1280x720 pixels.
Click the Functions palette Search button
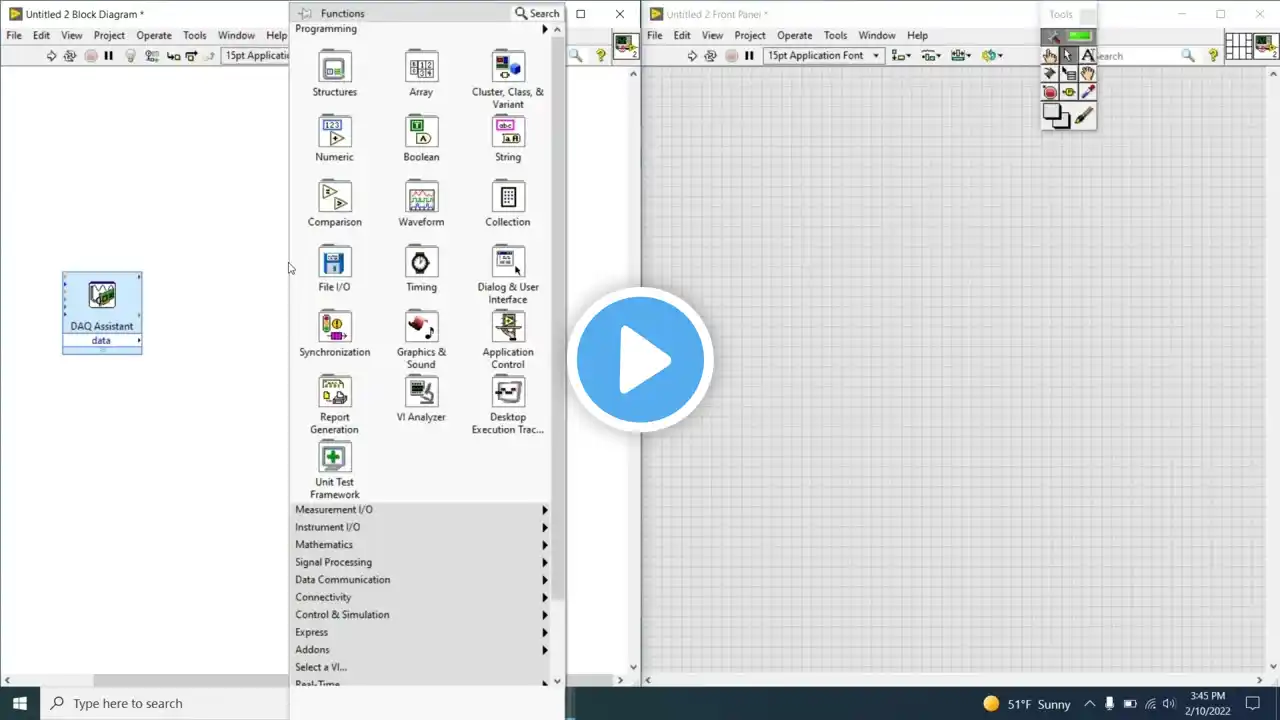tap(538, 13)
